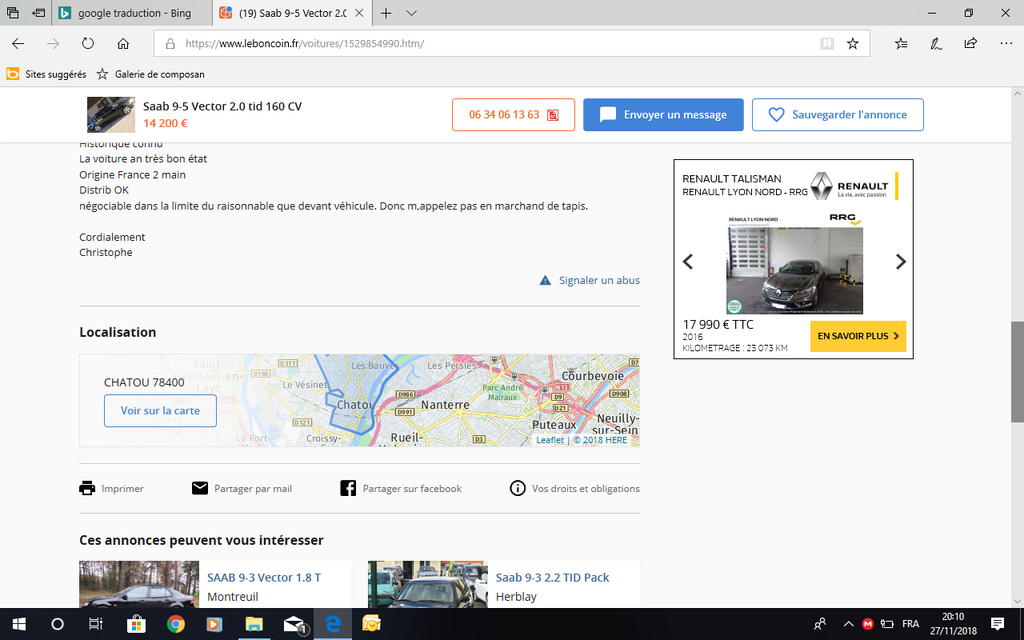Click the Herblay listing car photo
Screen dimensions: 1024x640
(x=428, y=584)
